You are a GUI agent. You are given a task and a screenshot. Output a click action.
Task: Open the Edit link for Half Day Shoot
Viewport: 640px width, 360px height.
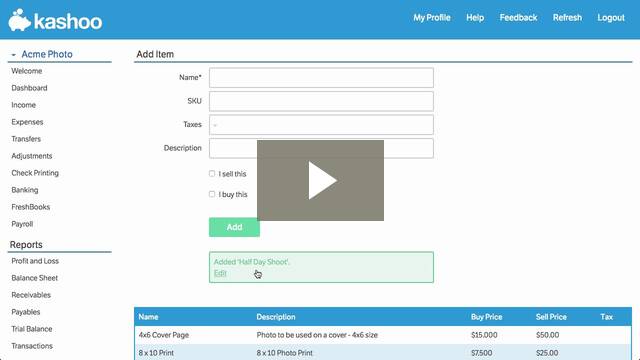220,273
